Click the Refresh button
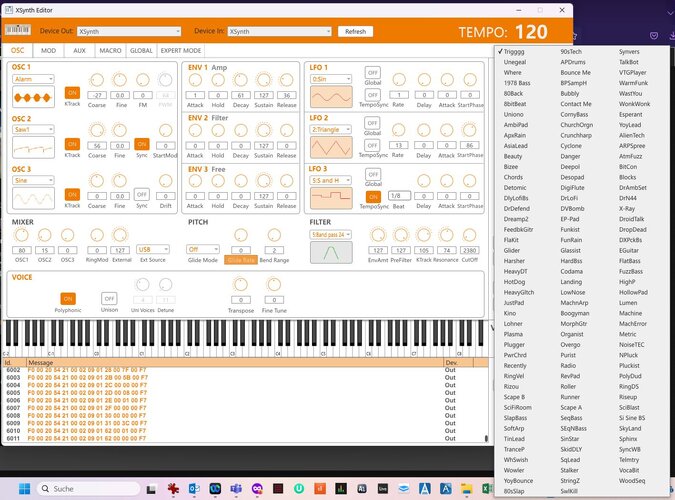The image size is (675, 500). pos(355,31)
